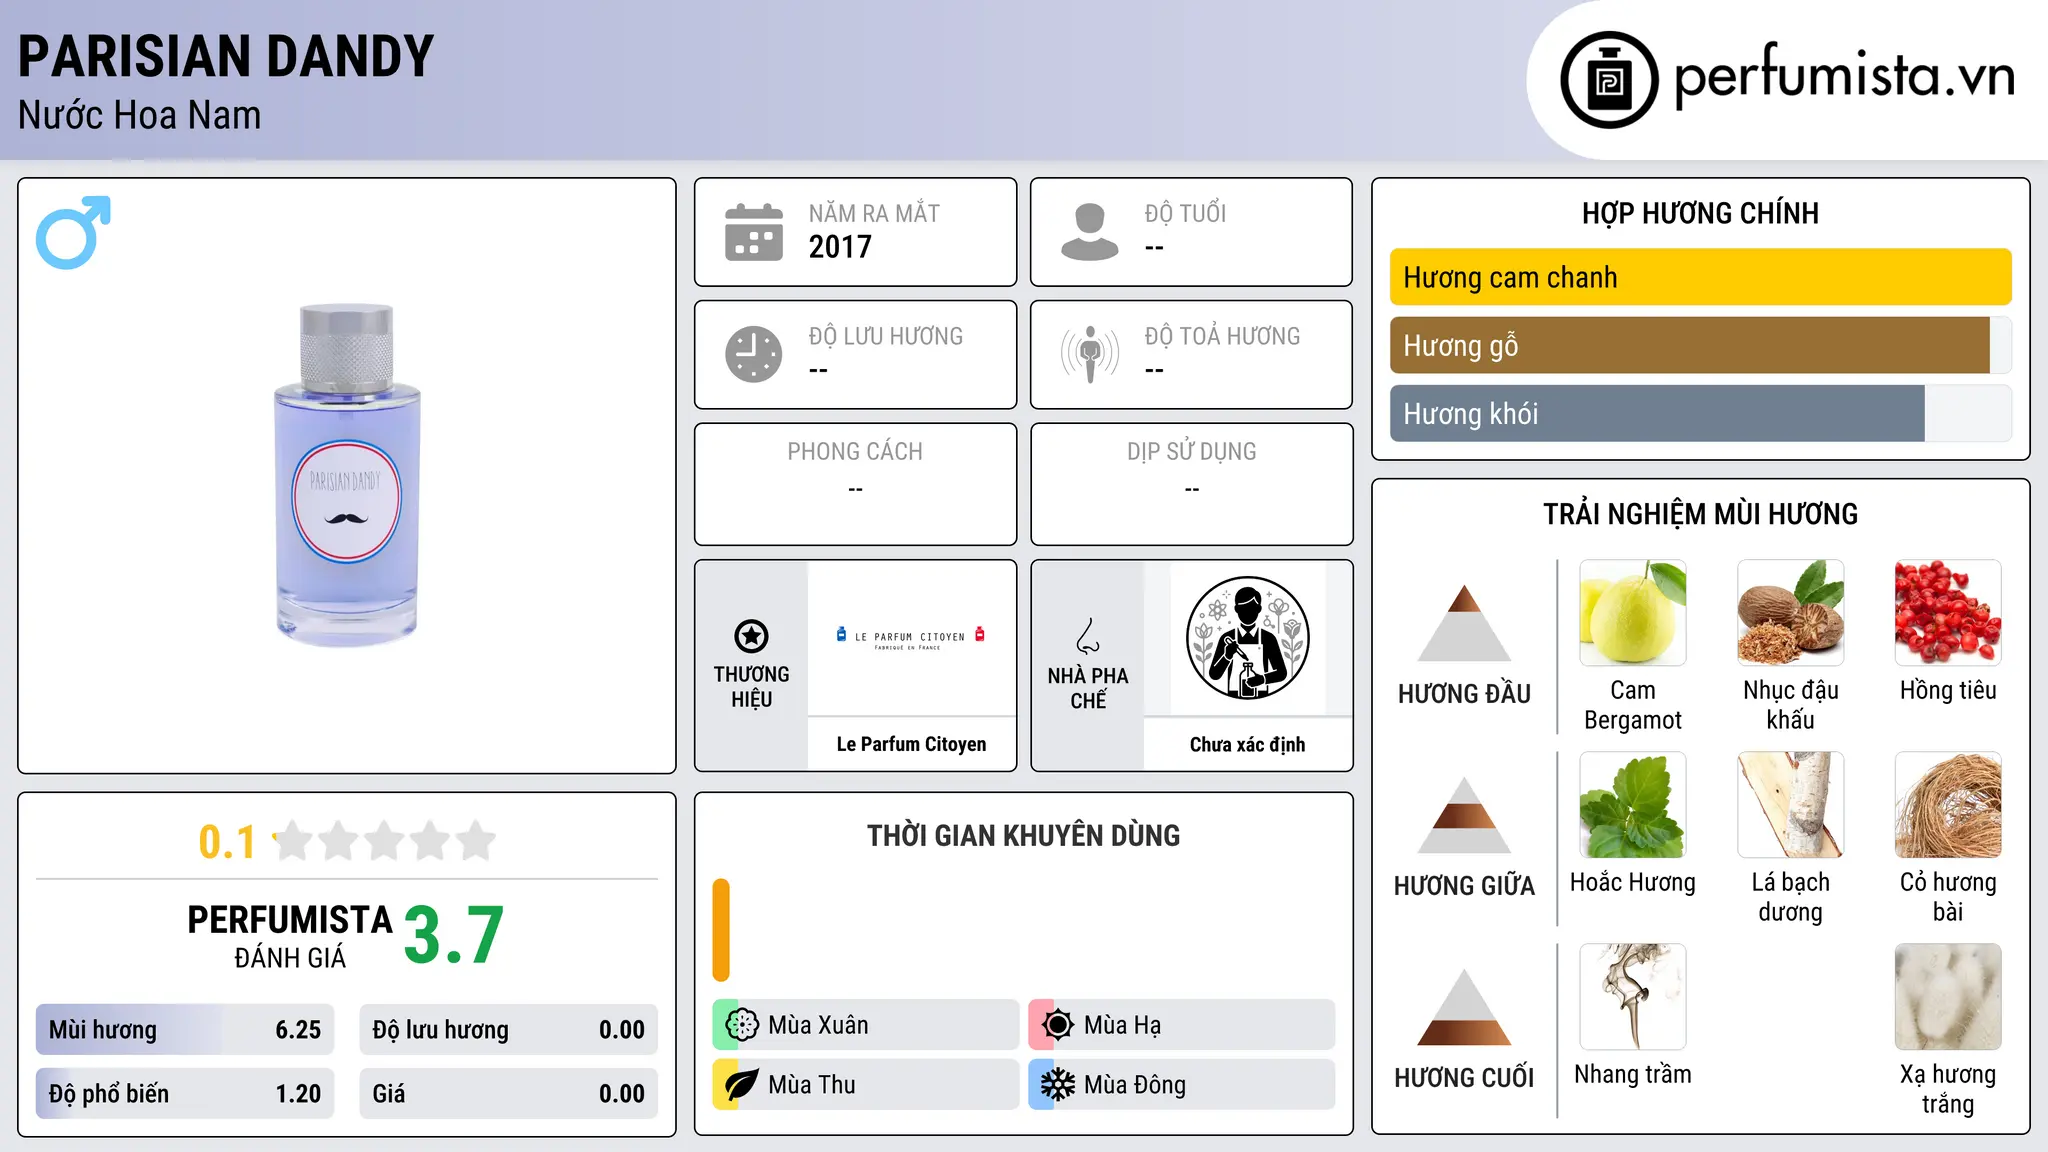Click the HƯƠNG CUỐI label
The image size is (2048, 1152).
point(1465,1078)
